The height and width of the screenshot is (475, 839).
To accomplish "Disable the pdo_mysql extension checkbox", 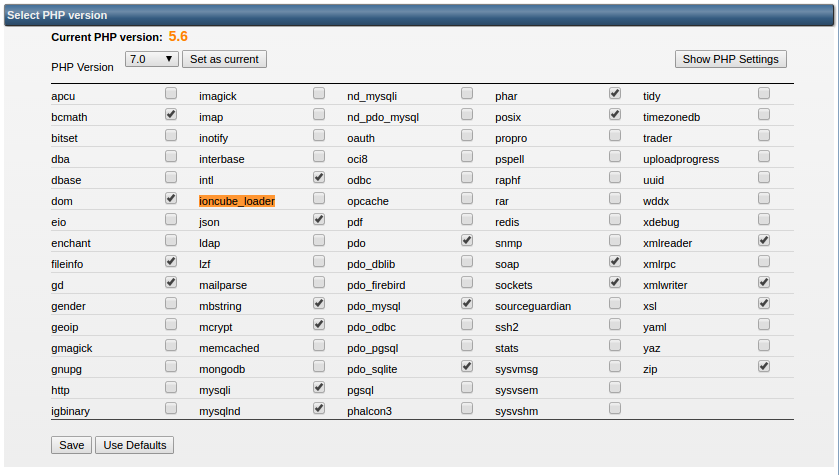I will pyautogui.click(x=467, y=304).
